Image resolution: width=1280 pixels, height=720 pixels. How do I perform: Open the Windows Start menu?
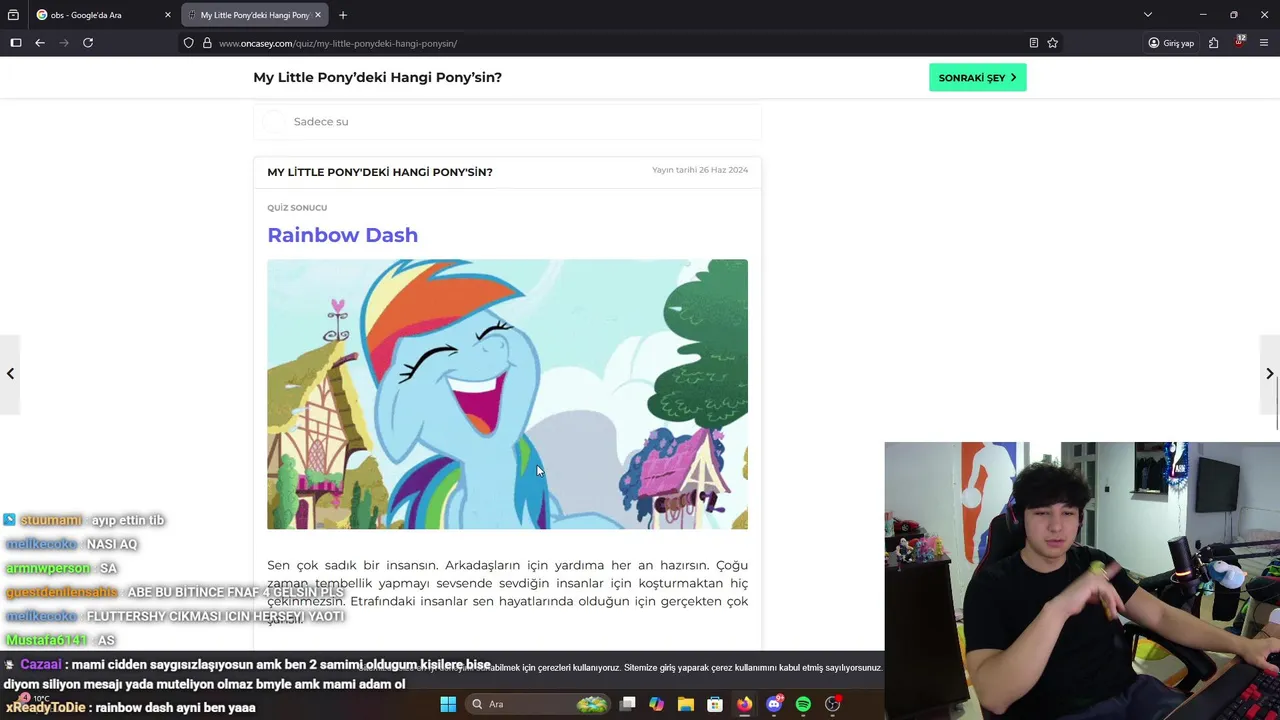tap(448, 704)
